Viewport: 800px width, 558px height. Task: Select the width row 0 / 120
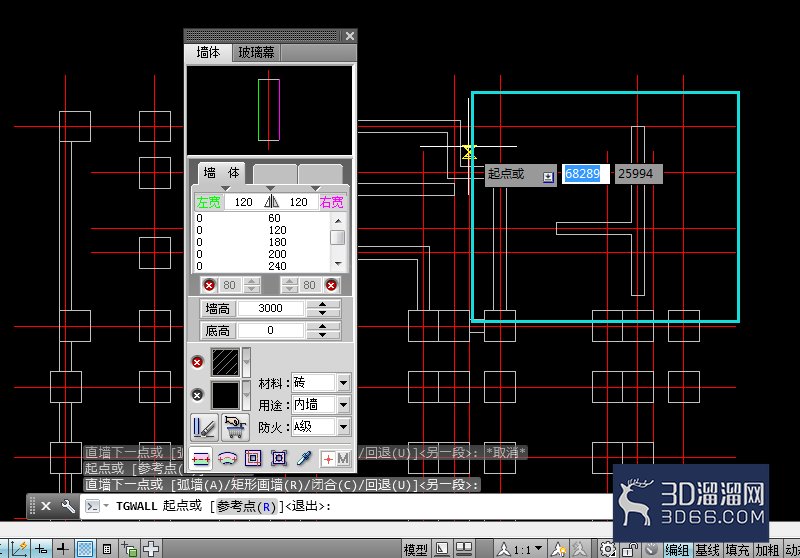pyautogui.click(x=262, y=230)
